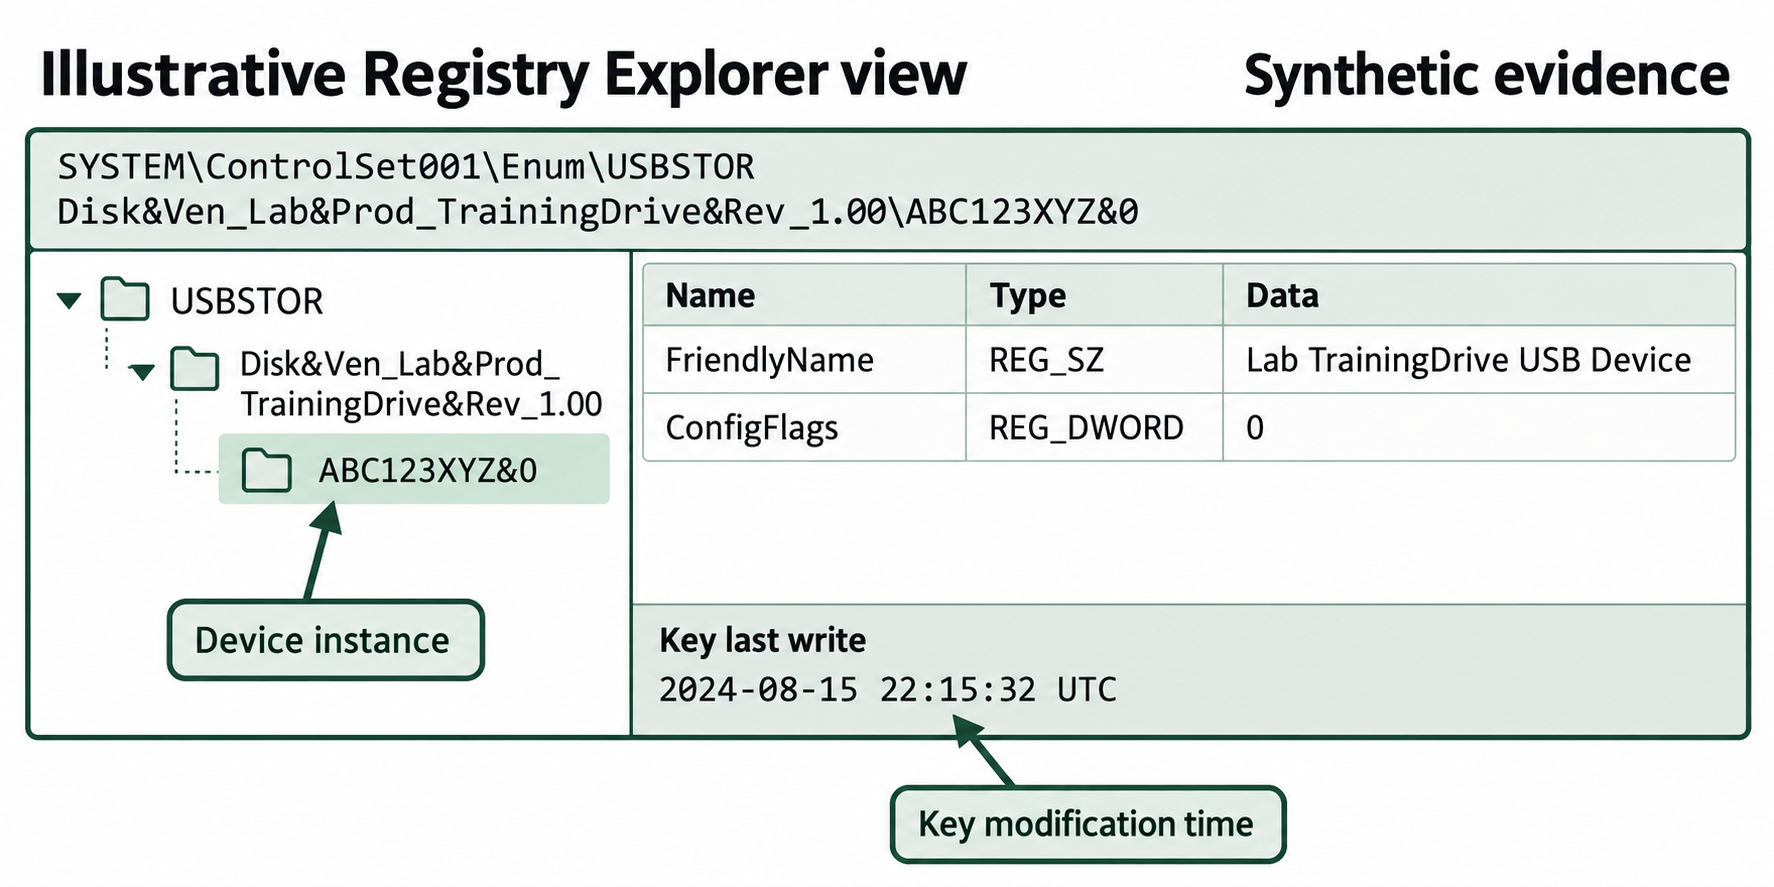
Task: Click the registry key path address bar
Action: pos(888,189)
